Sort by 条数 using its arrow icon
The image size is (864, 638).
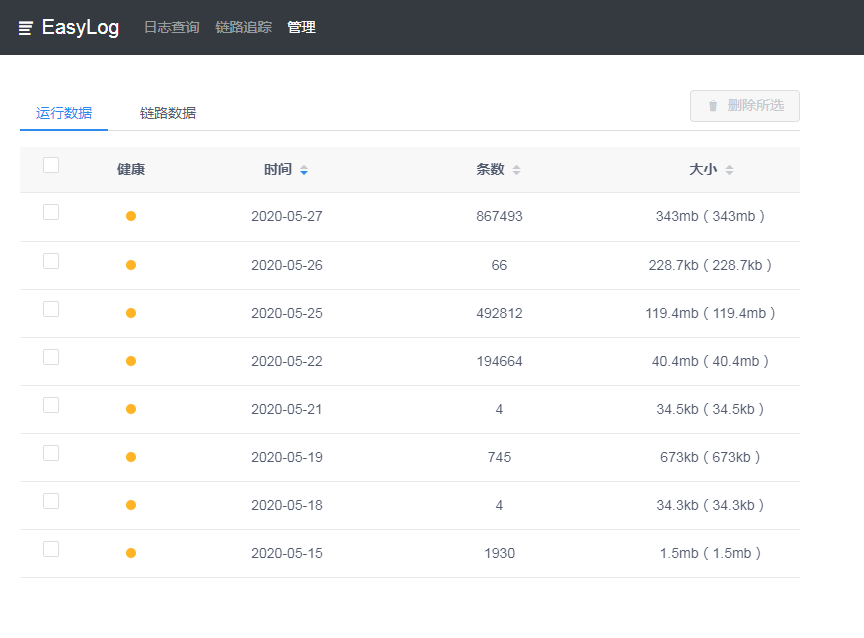click(516, 170)
